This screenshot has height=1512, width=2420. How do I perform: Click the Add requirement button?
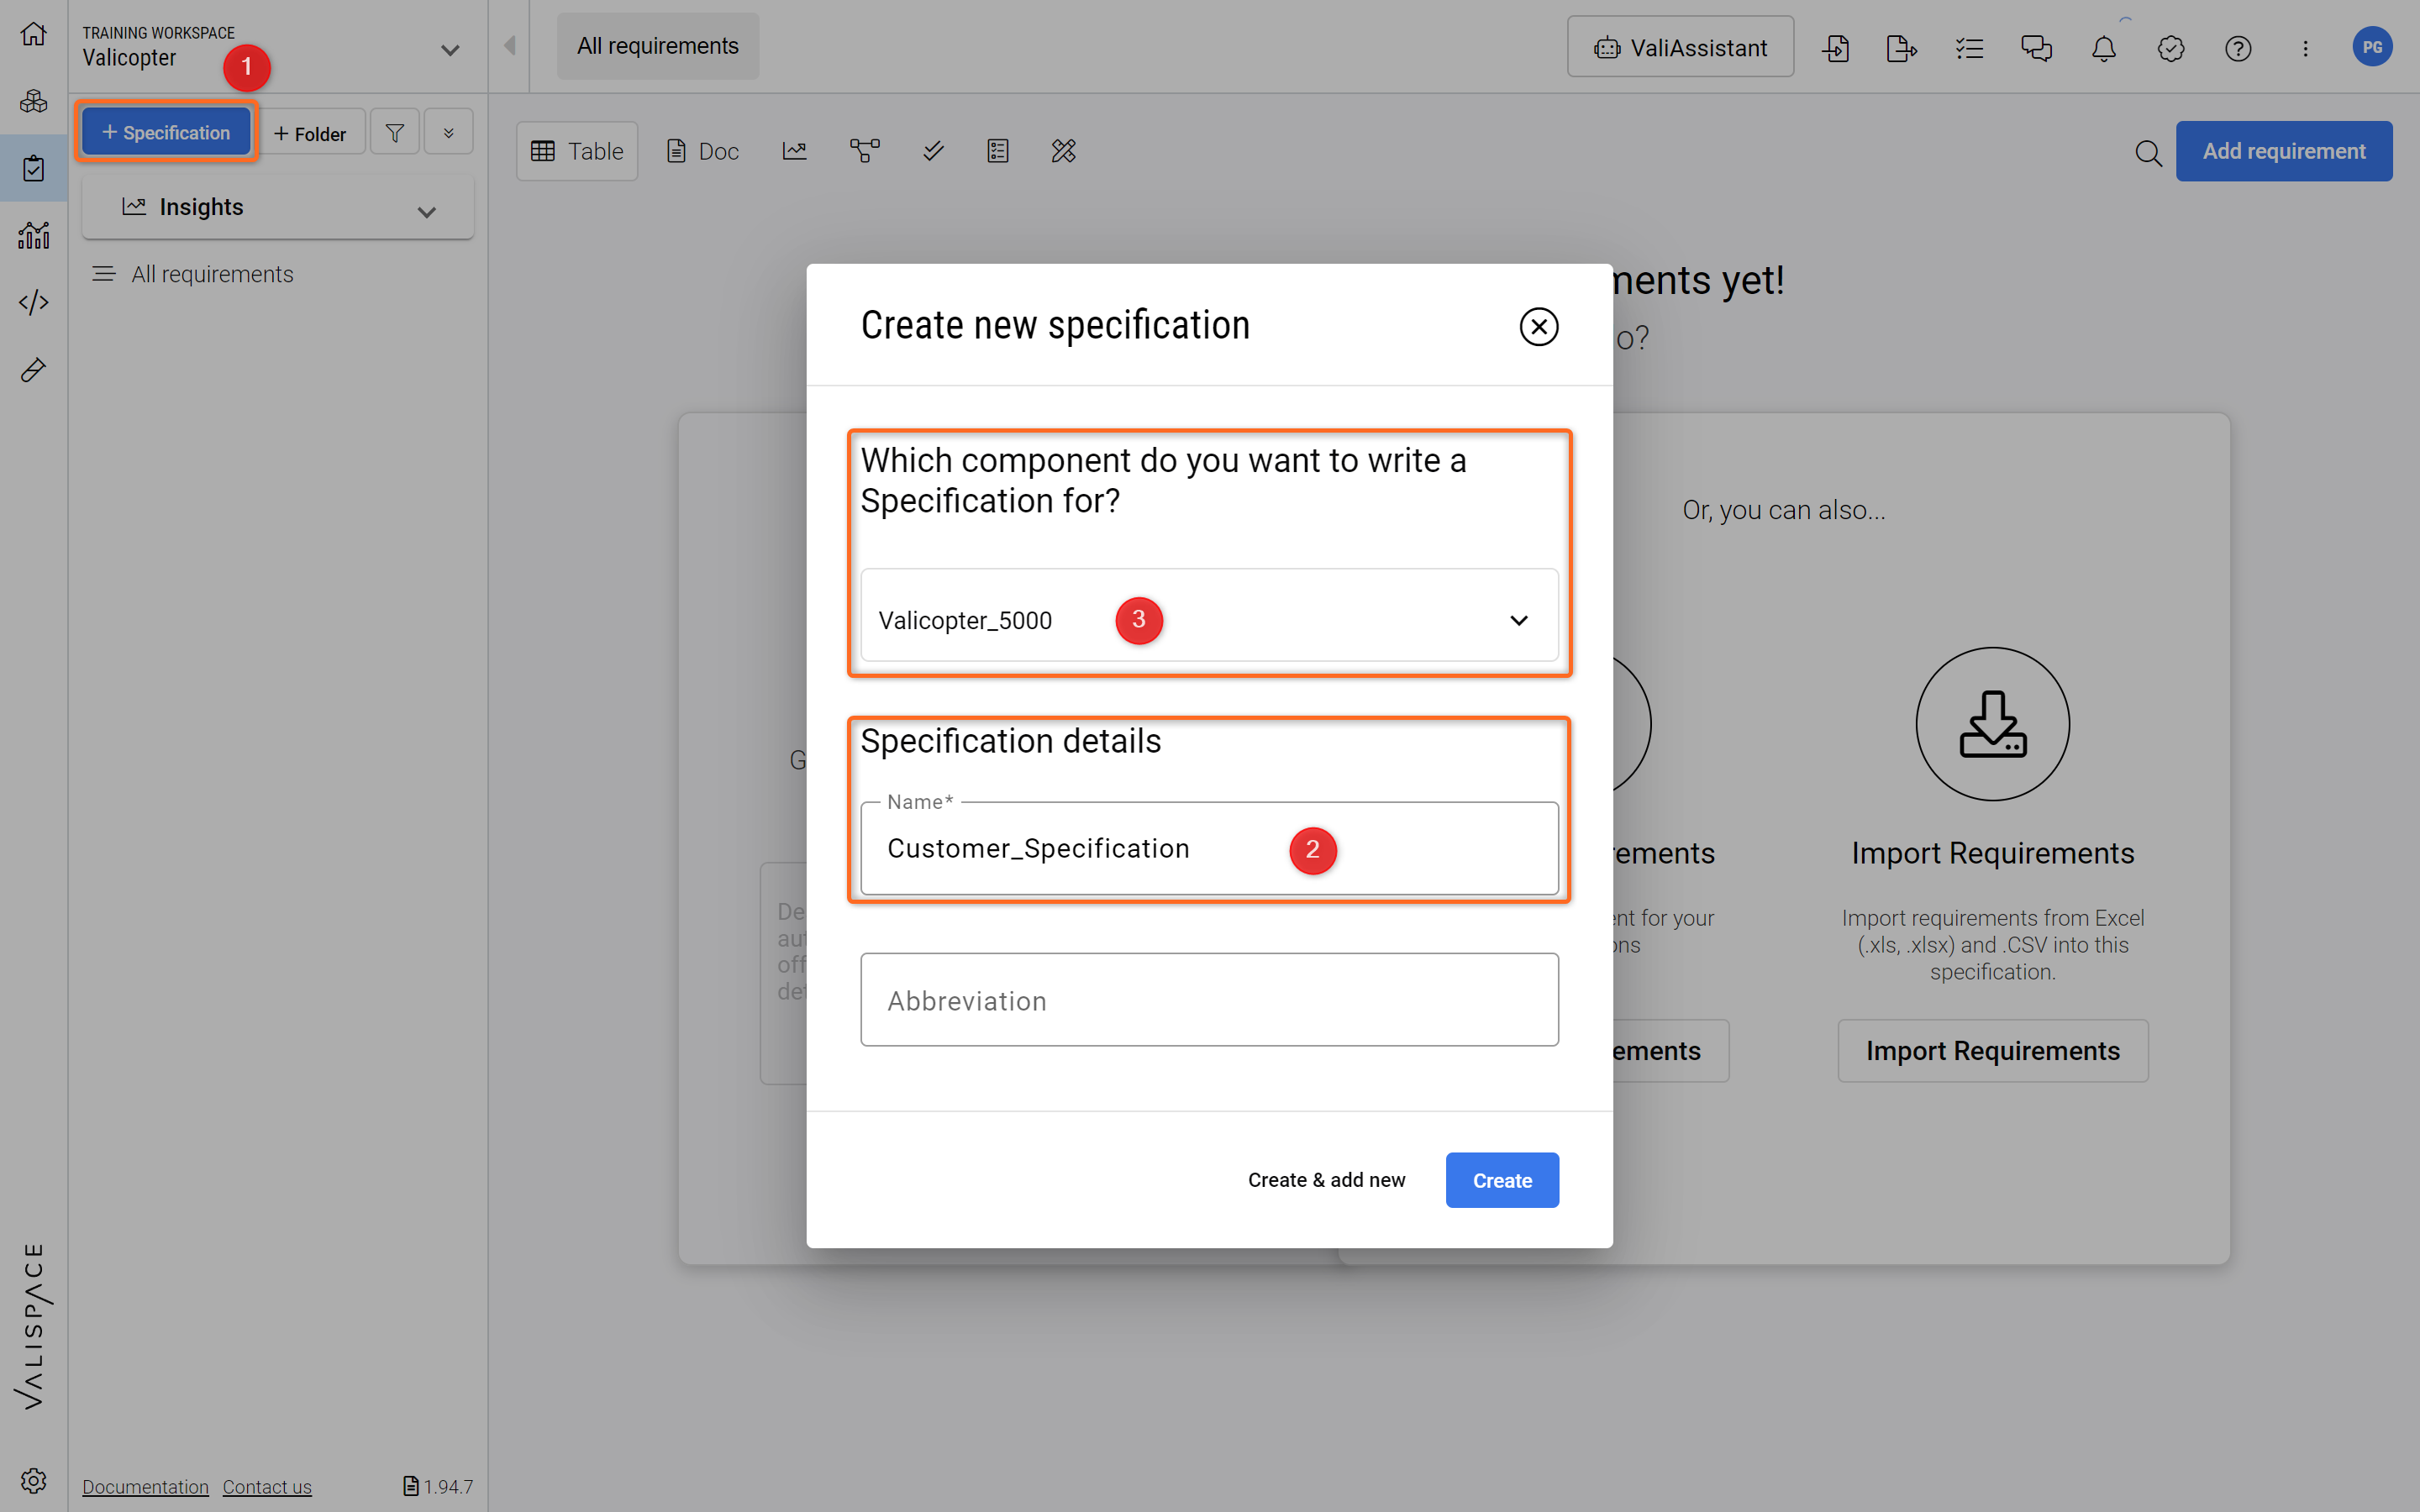(2284, 151)
